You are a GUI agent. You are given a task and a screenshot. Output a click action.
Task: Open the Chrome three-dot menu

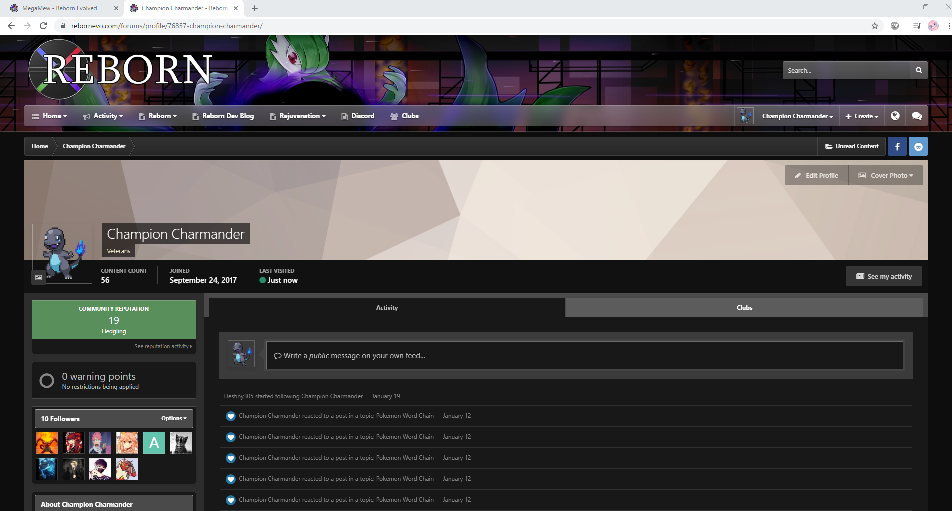(x=948, y=25)
